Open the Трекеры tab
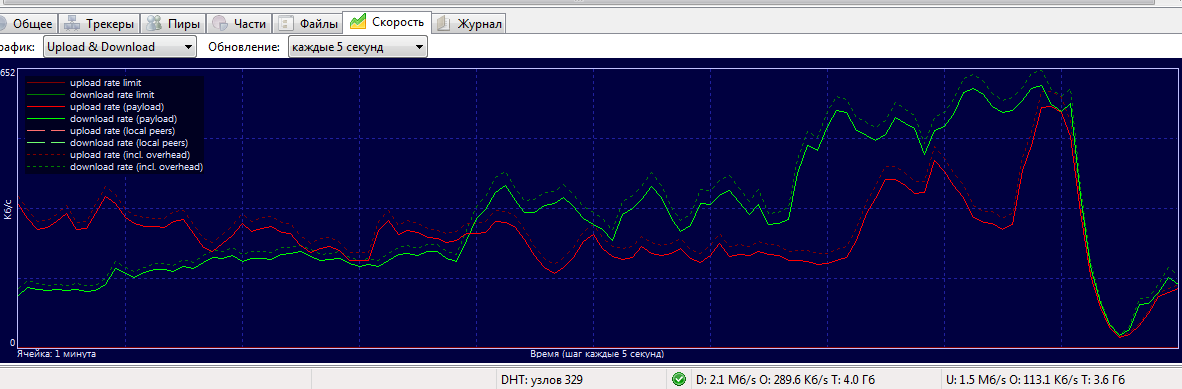This screenshot has height=389, width=1182. (99, 24)
